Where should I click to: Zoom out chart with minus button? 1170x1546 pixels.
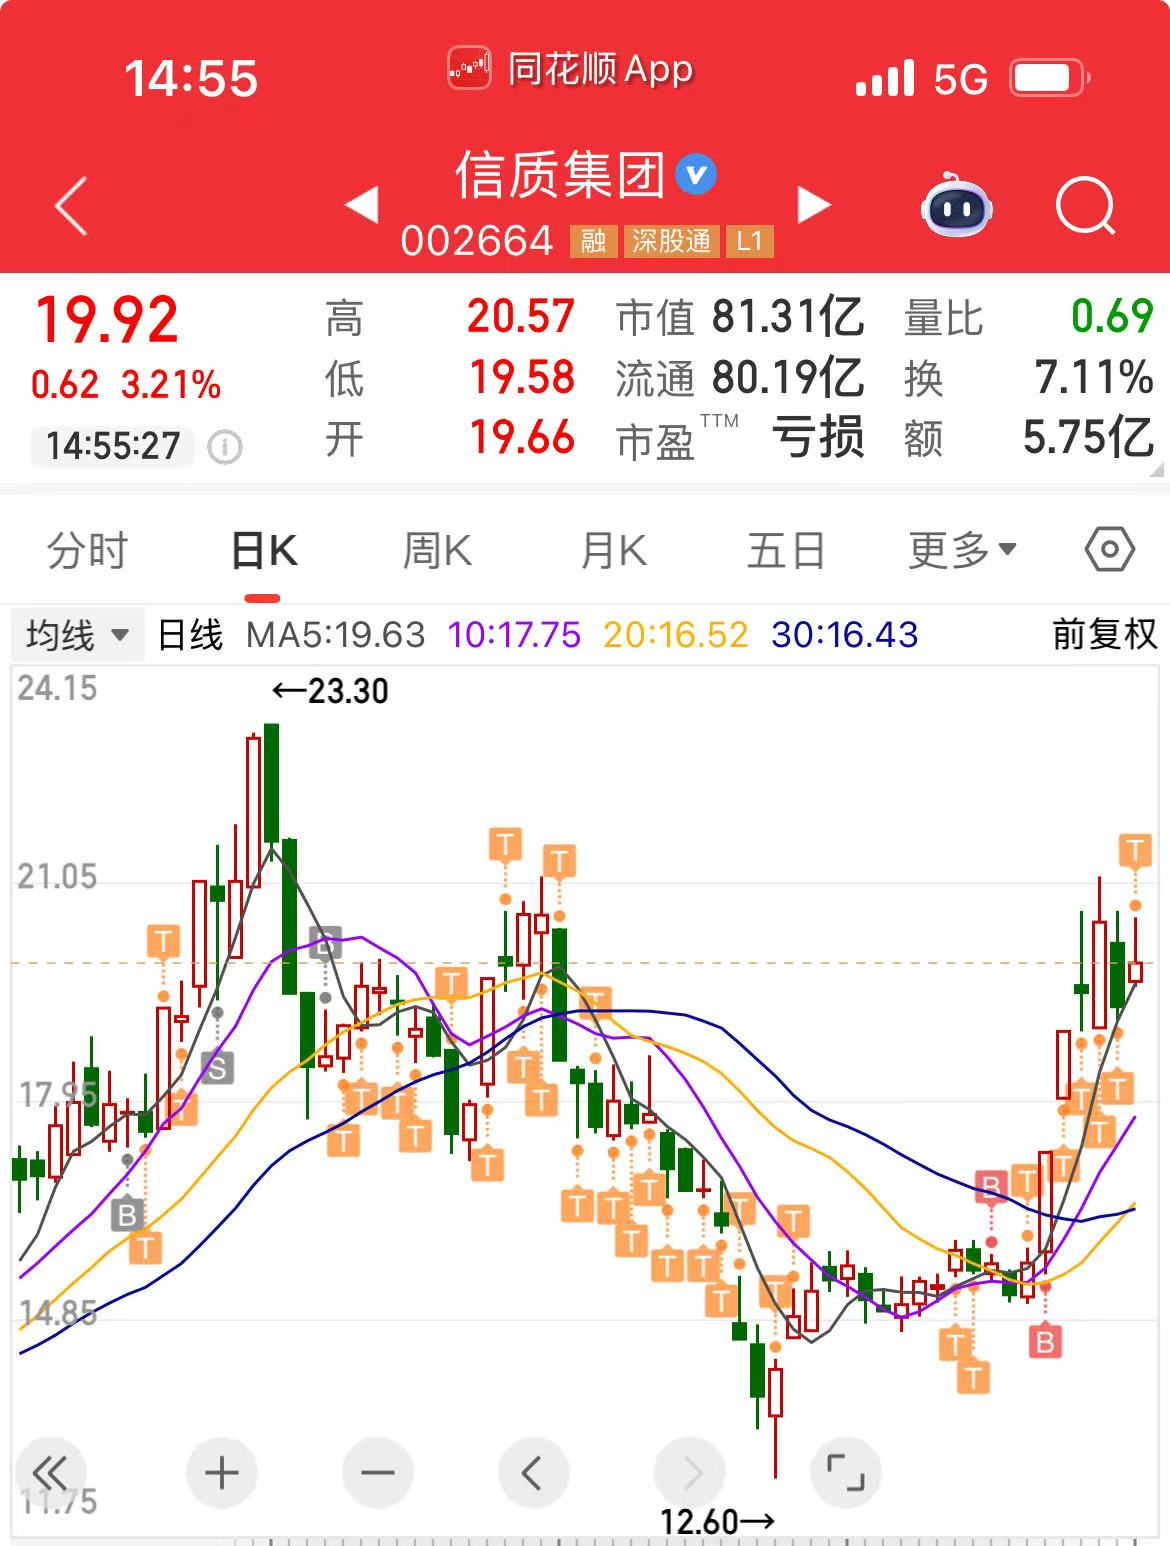(x=377, y=1472)
